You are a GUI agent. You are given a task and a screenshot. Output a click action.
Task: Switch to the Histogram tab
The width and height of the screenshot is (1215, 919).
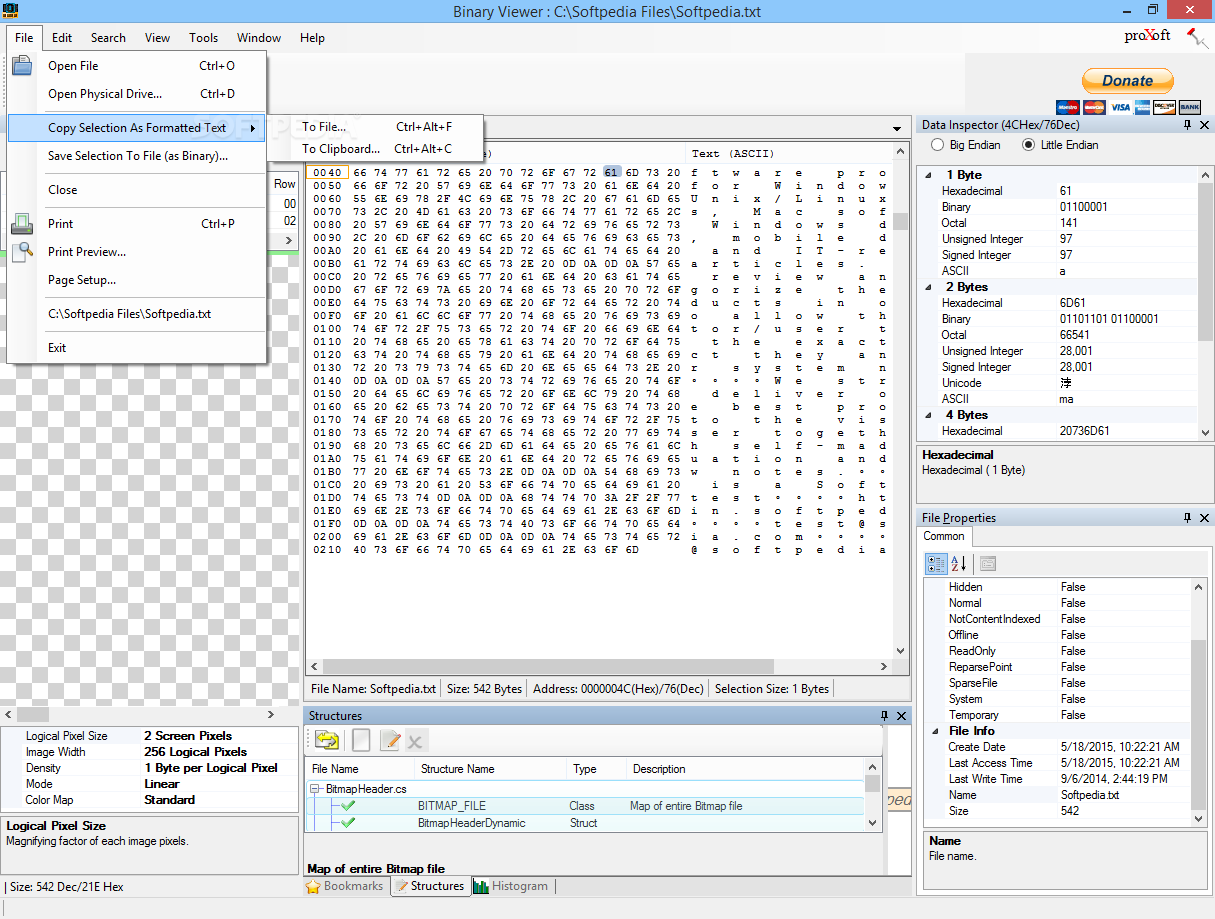511,887
